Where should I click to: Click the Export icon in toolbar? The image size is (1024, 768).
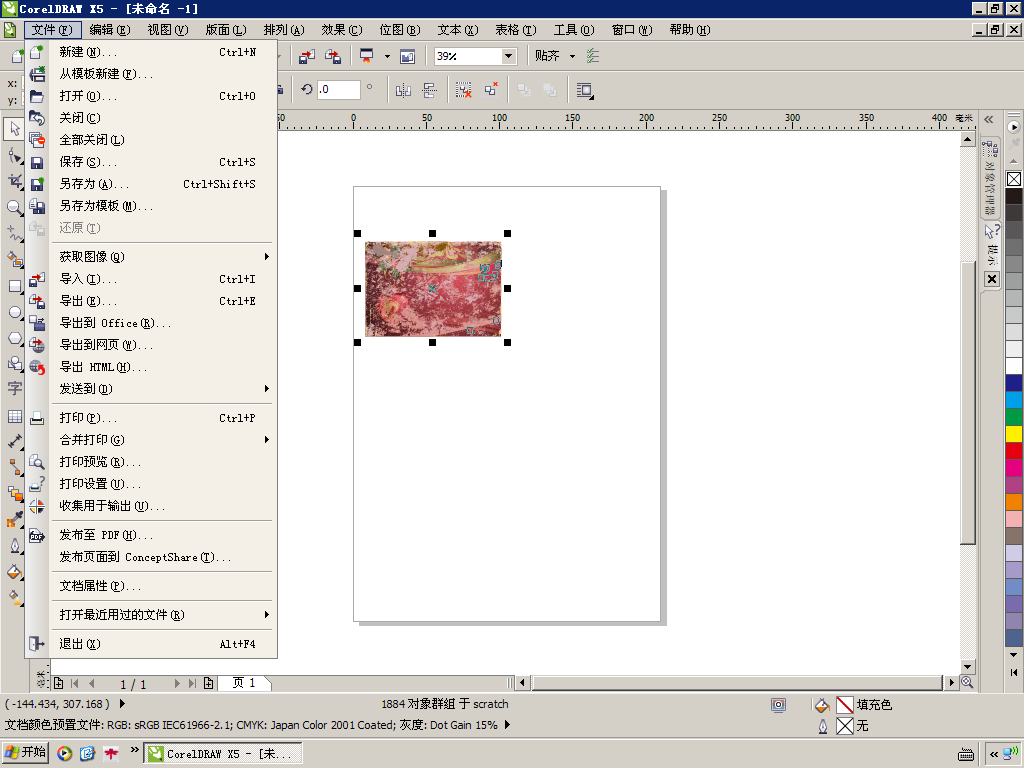pos(333,56)
